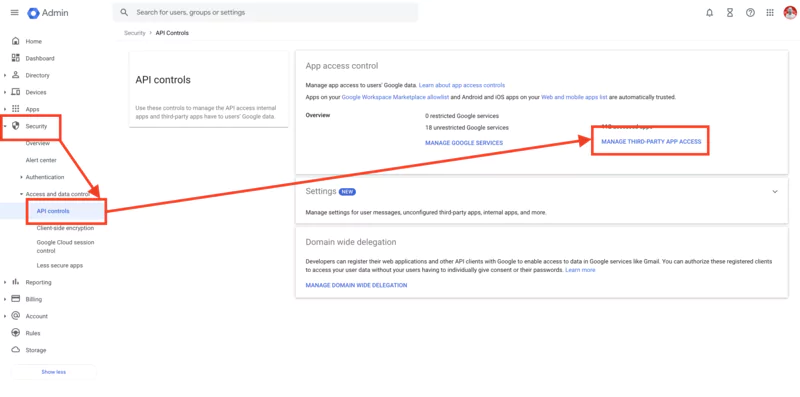Expand the Settings card chevron
Screen dimensions: 800x397
click(774, 192)
